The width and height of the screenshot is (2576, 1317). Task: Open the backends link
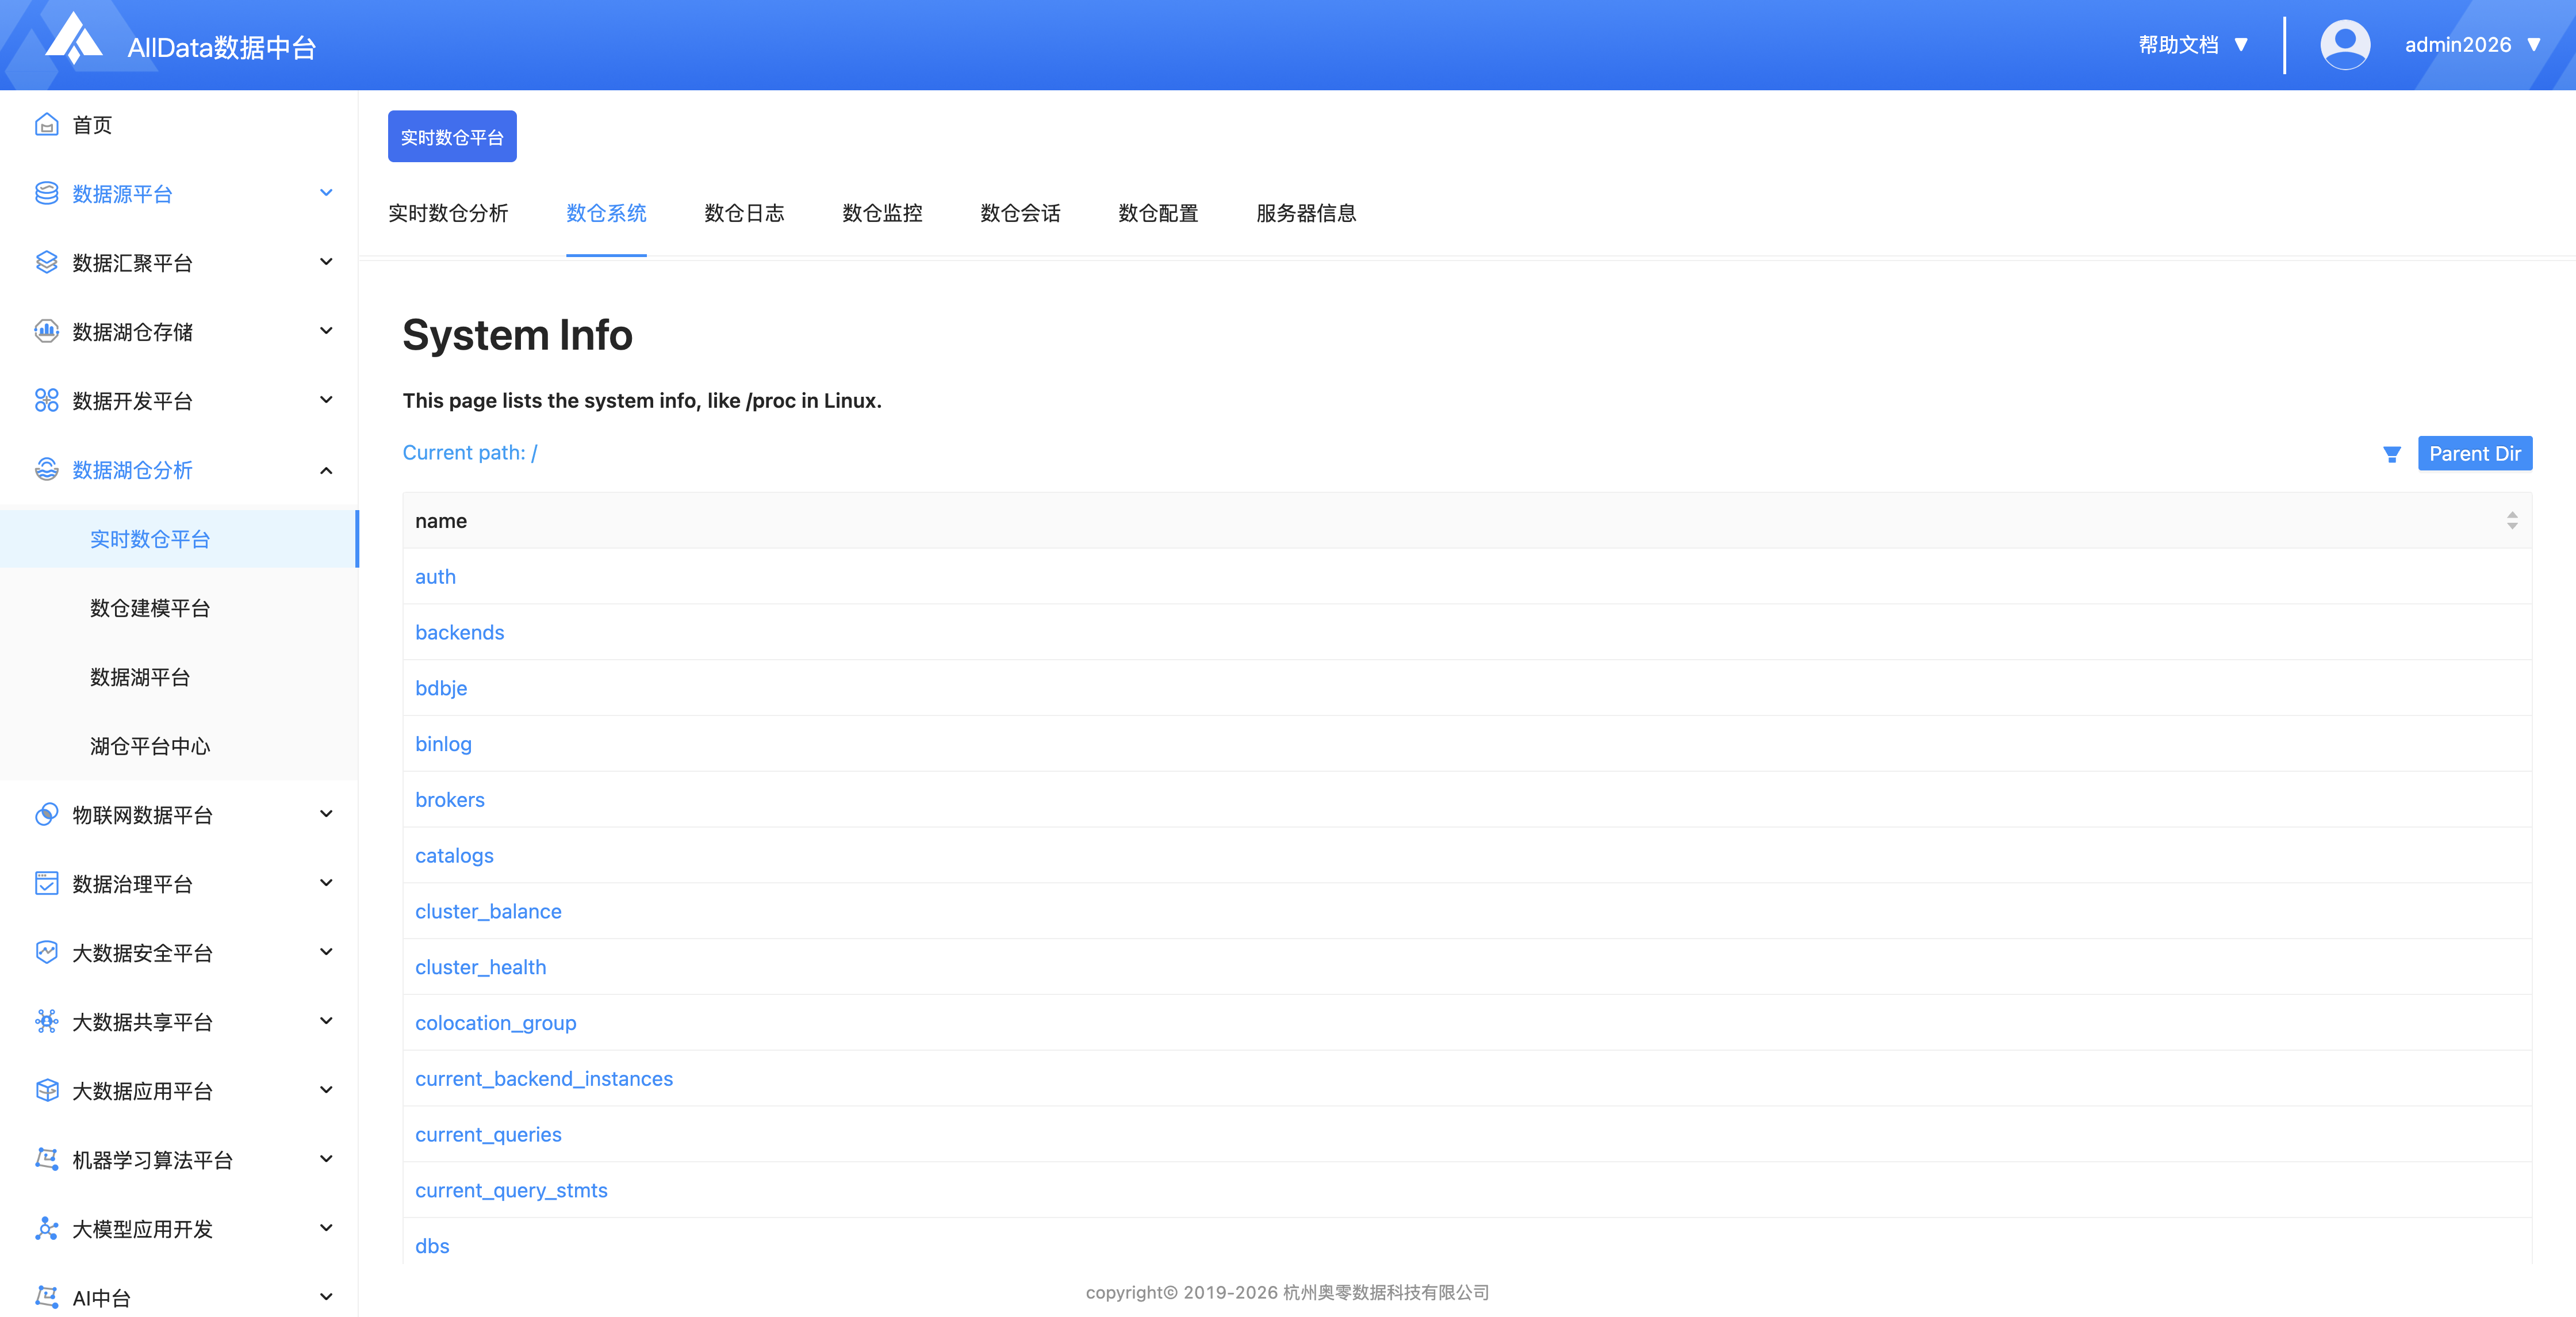point(459,633)
